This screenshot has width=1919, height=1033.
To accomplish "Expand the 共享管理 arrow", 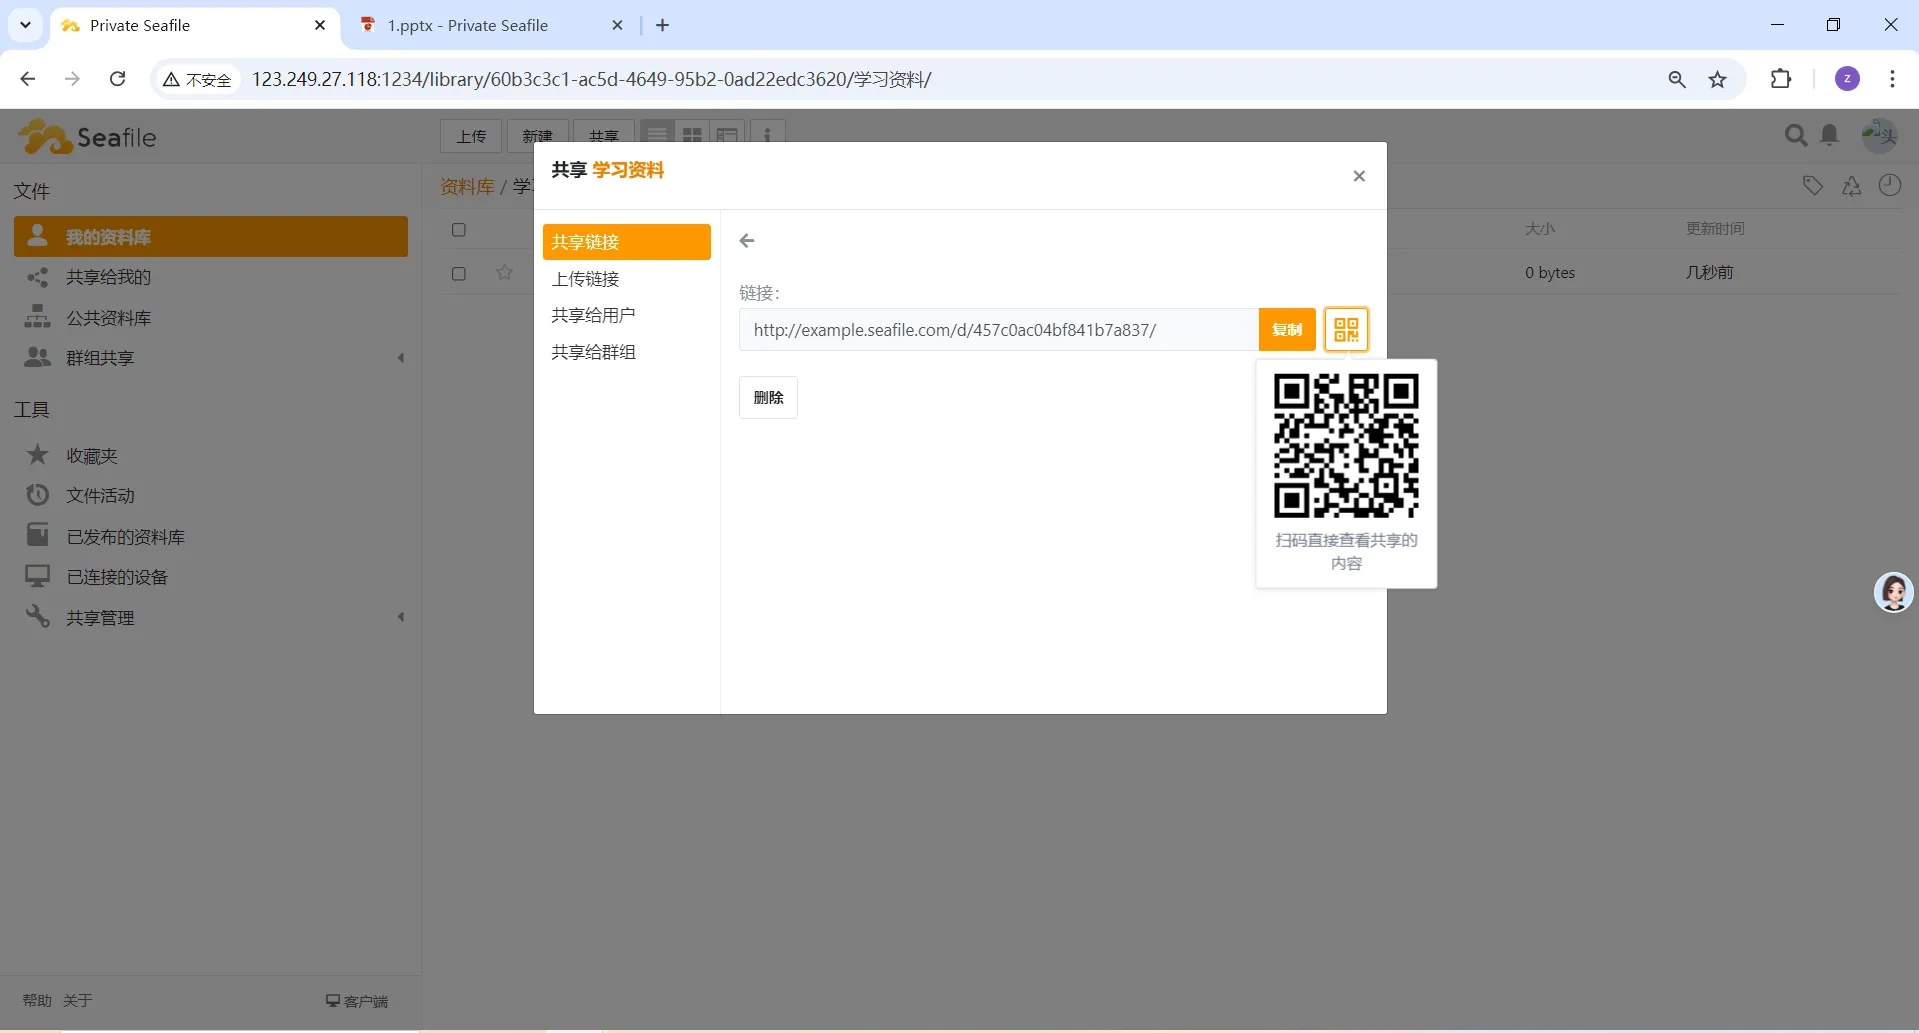I will pyautogui.click(x=401, y=618).
